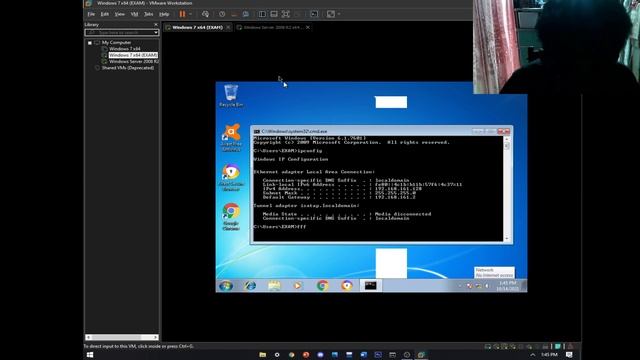Open the View menu
This screenshot has width=640, height=360.
(119, 14)
